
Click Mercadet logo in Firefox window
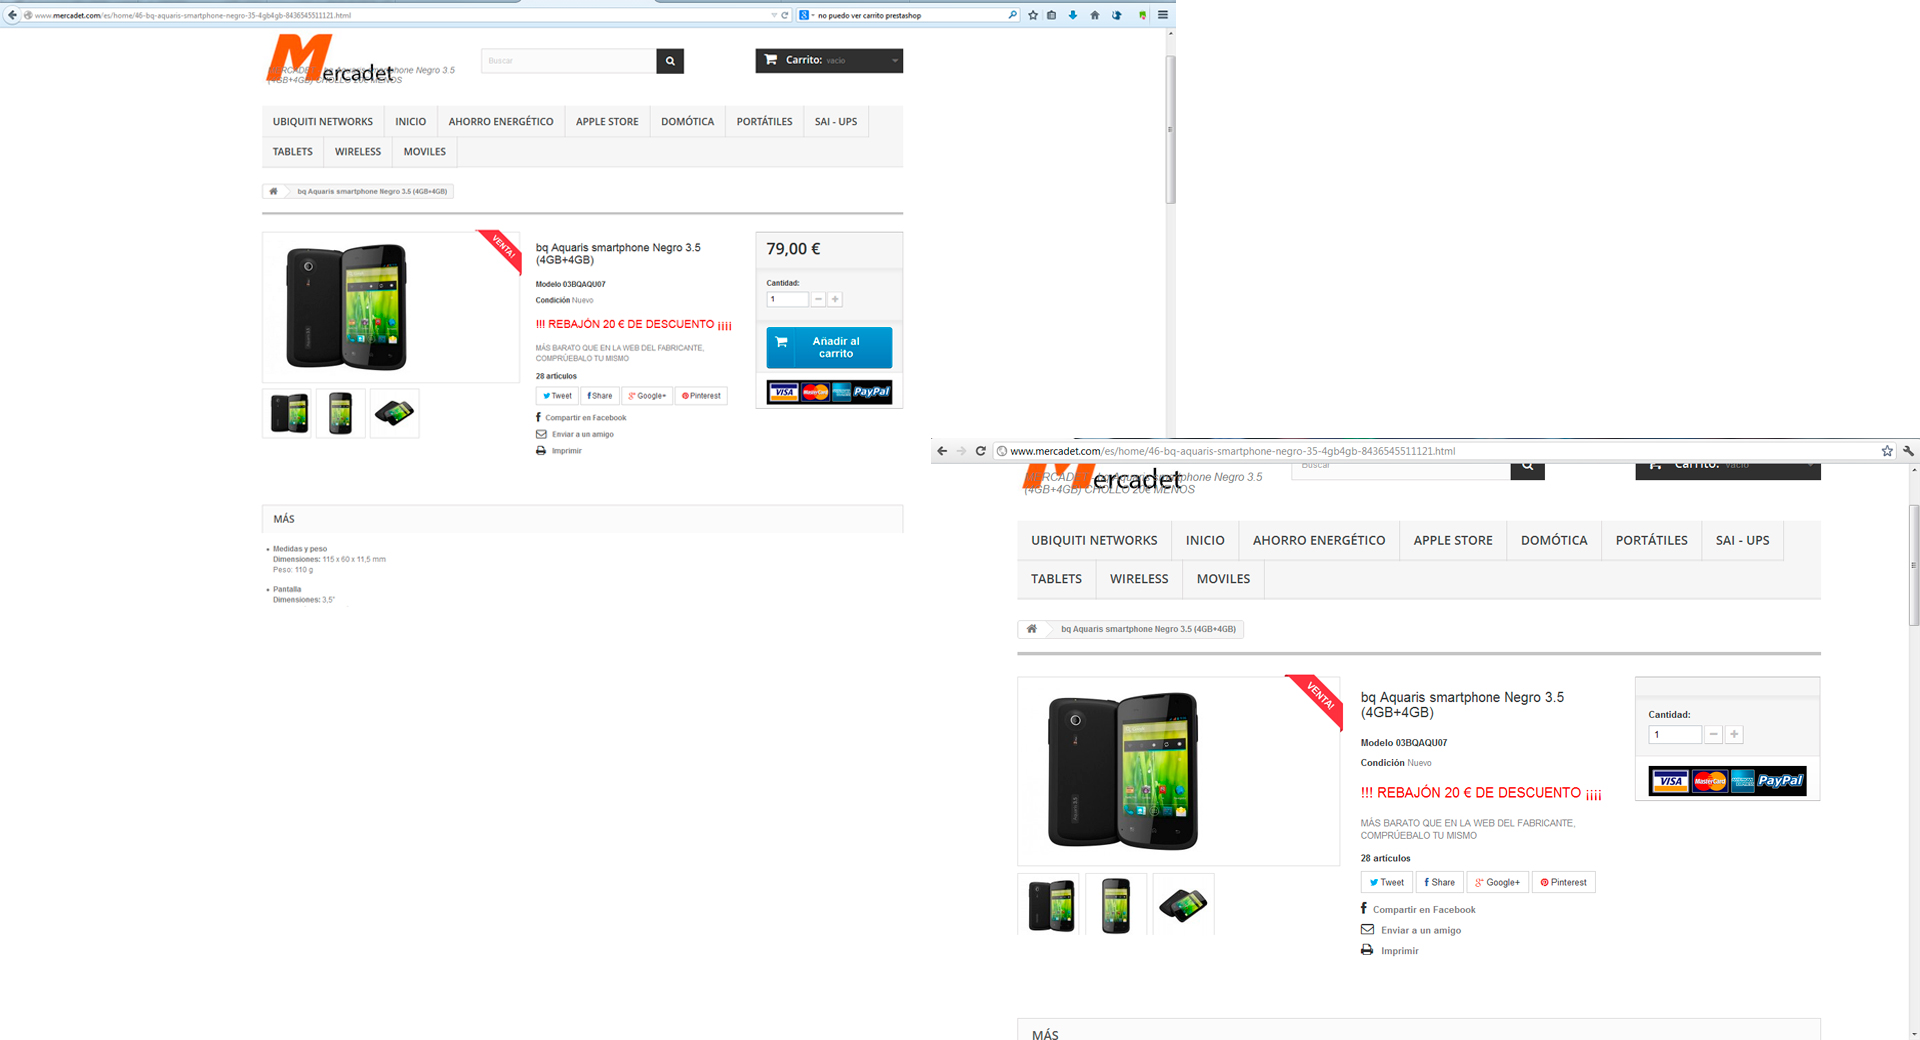point(330,60)
